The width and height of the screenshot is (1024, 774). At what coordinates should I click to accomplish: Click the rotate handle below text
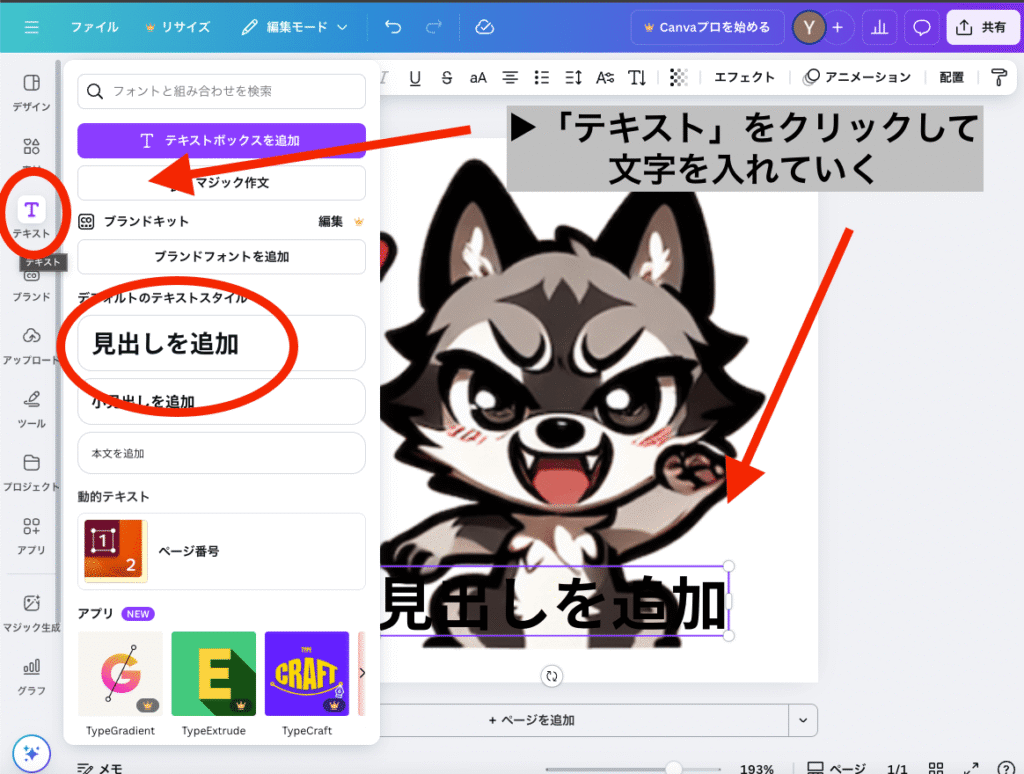[552, 676]
